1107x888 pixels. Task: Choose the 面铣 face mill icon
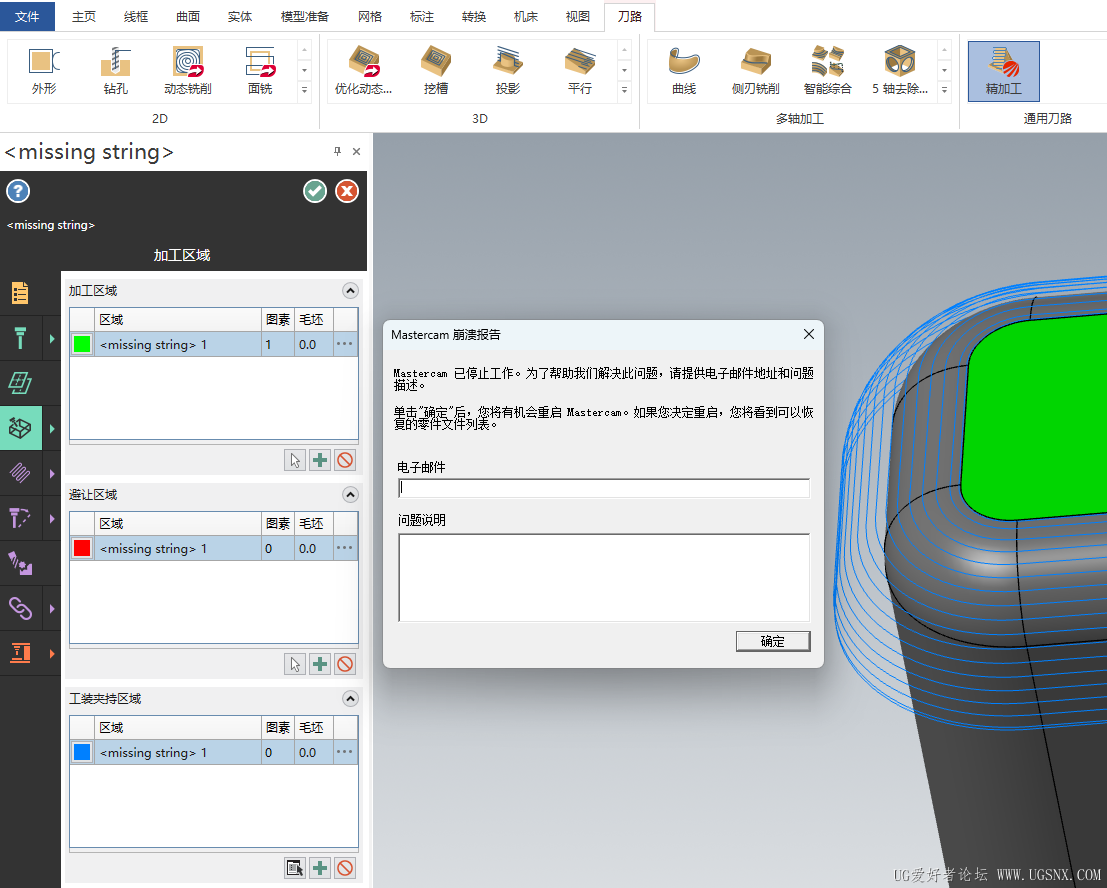(260, 71)
